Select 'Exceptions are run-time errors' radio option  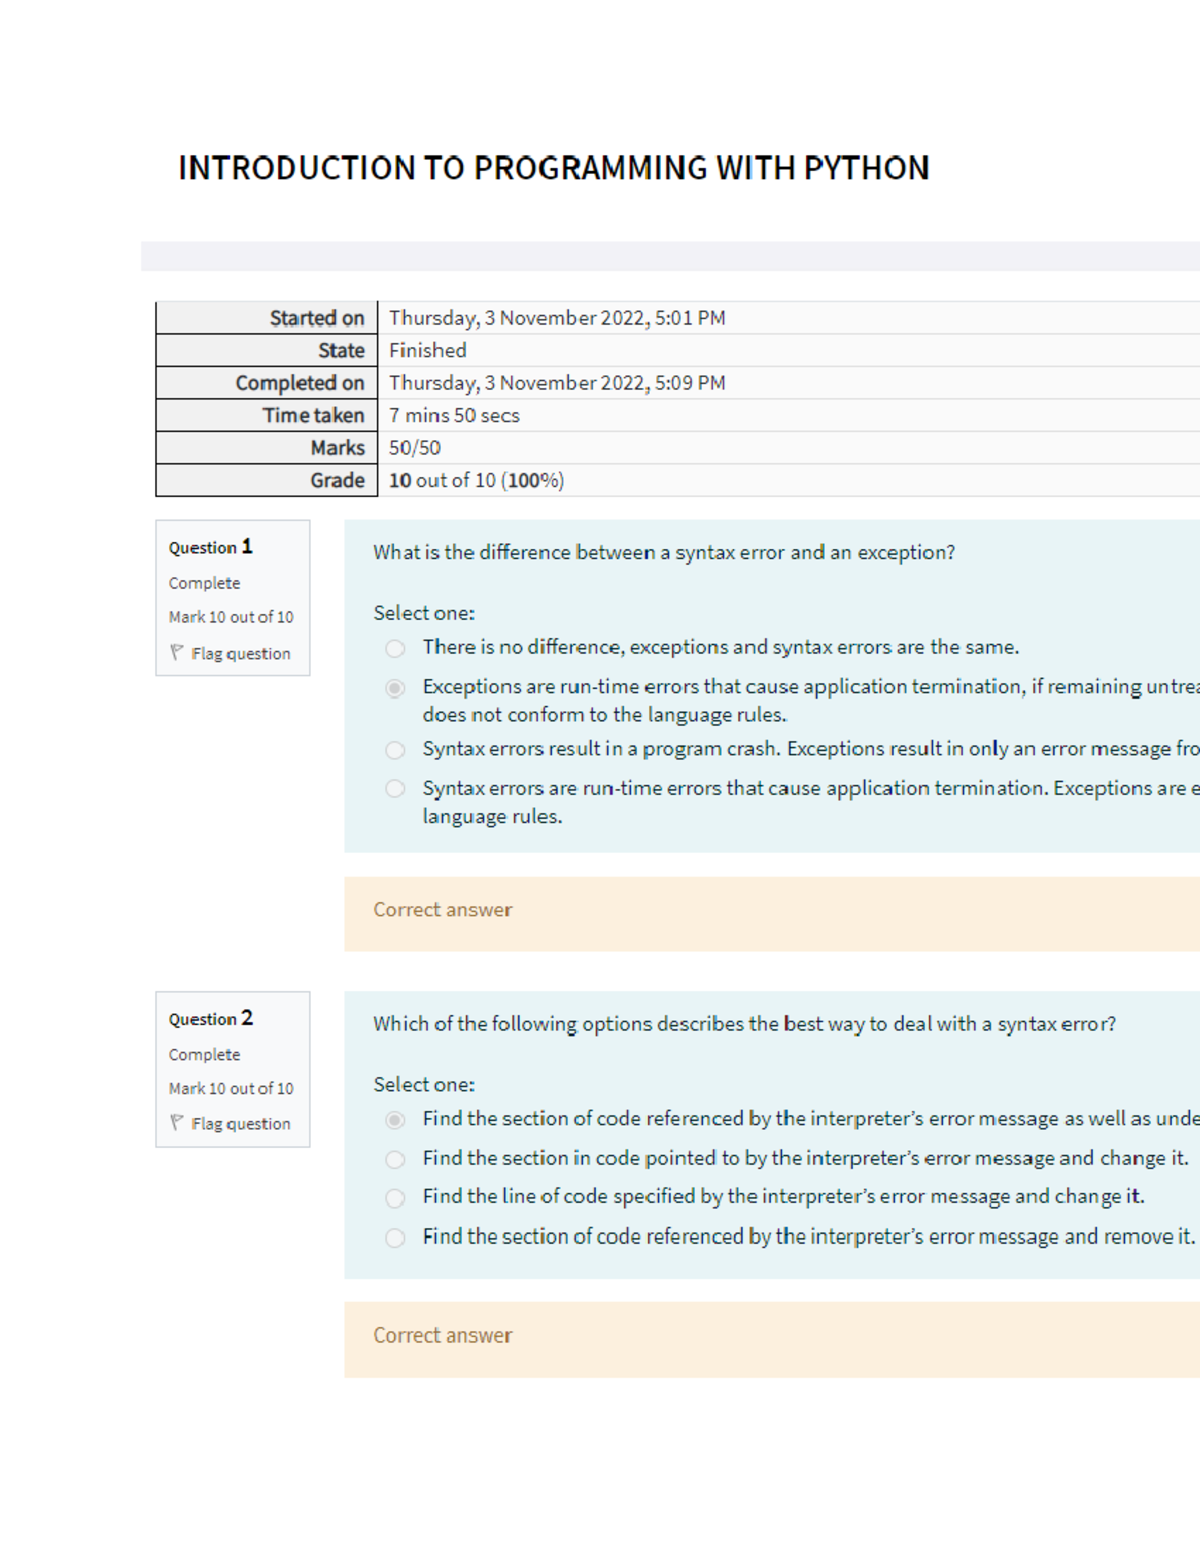[395, 688]
